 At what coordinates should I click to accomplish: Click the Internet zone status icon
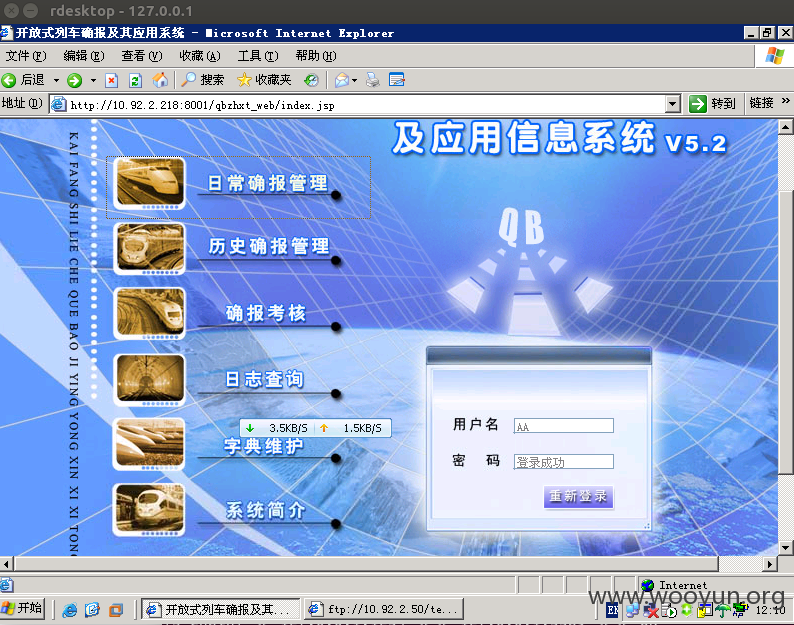point(647,585)
